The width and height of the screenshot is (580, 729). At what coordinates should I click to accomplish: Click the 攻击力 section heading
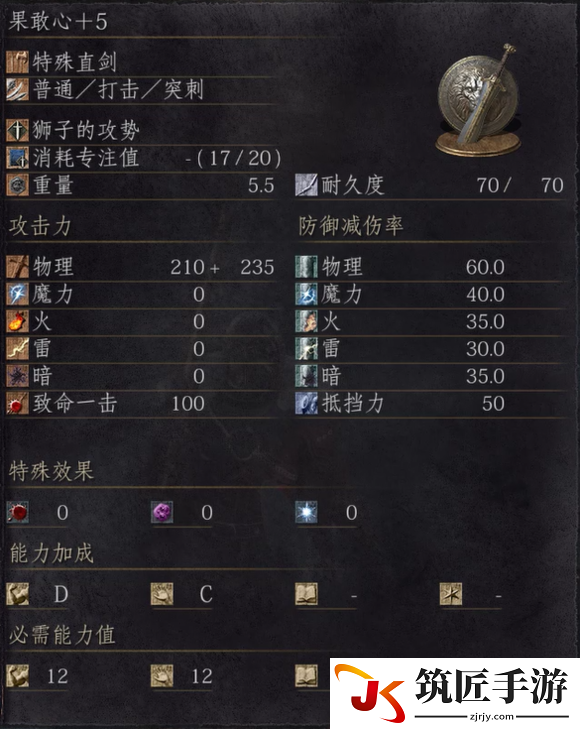[40, 226]
